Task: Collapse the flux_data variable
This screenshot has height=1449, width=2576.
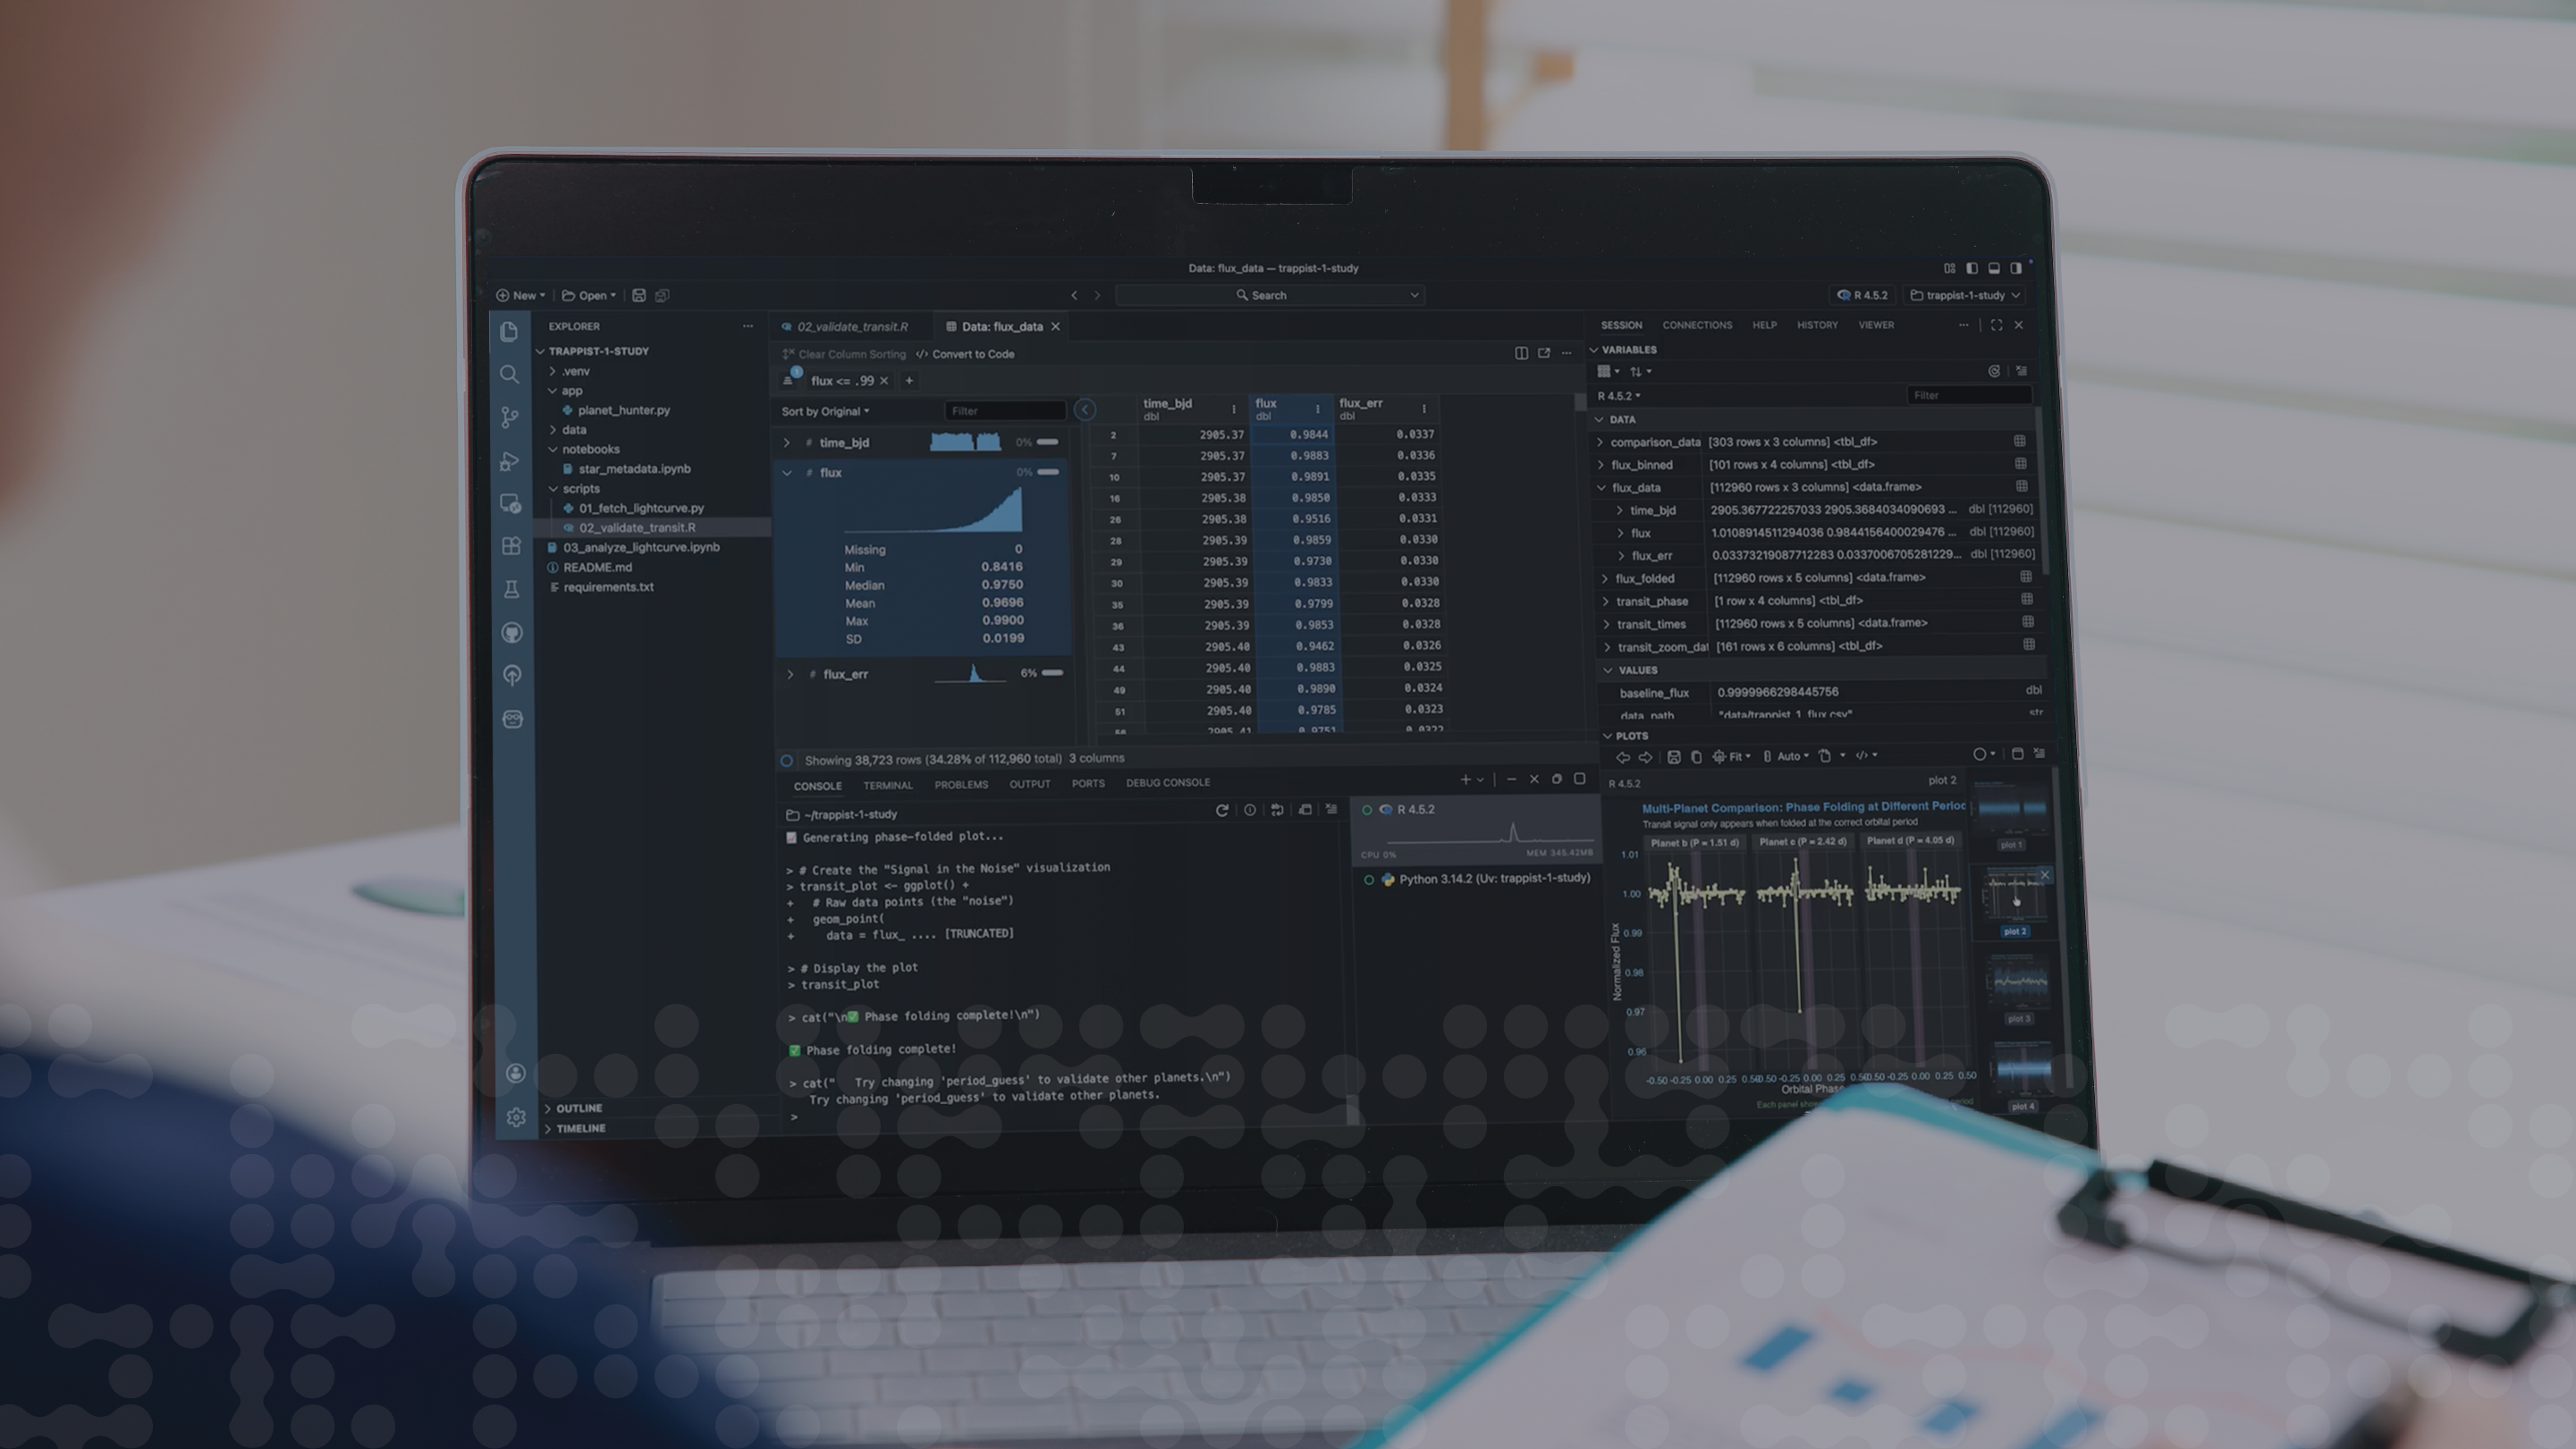Action: [x=1601, y=488]
